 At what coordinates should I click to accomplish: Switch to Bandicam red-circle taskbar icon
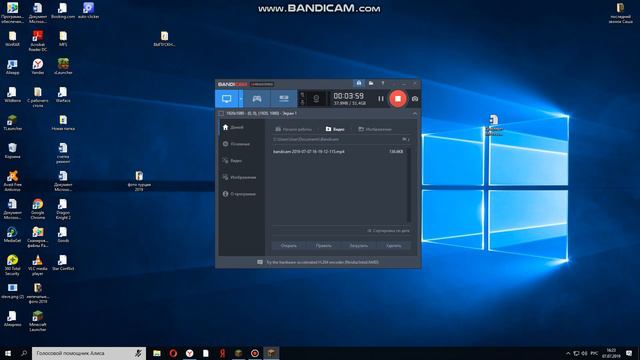click(x=255, y=353)
